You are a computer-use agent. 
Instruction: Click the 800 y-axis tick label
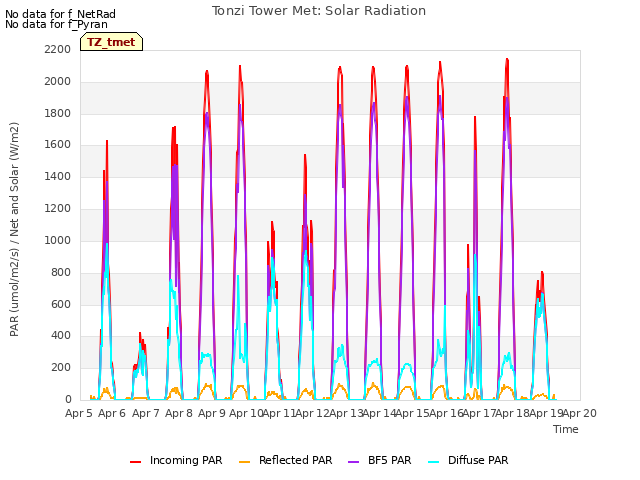pyautogui.click(x=61, y=272)
